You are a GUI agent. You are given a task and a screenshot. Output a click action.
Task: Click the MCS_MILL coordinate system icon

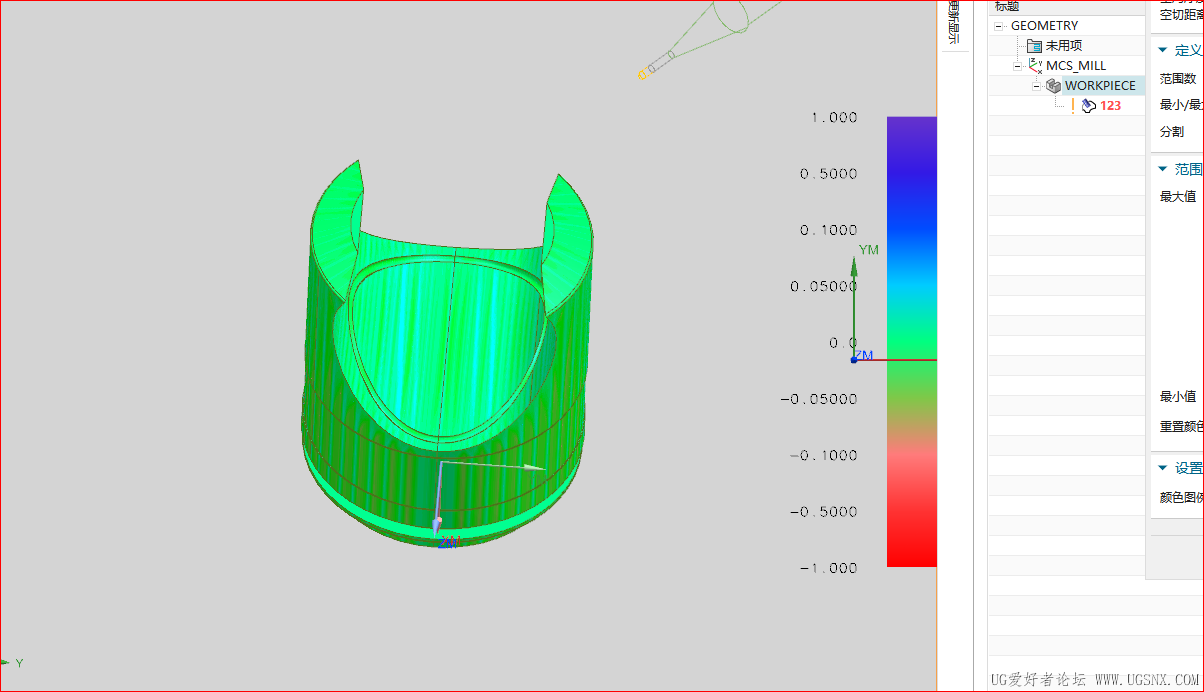(1035, 66)
